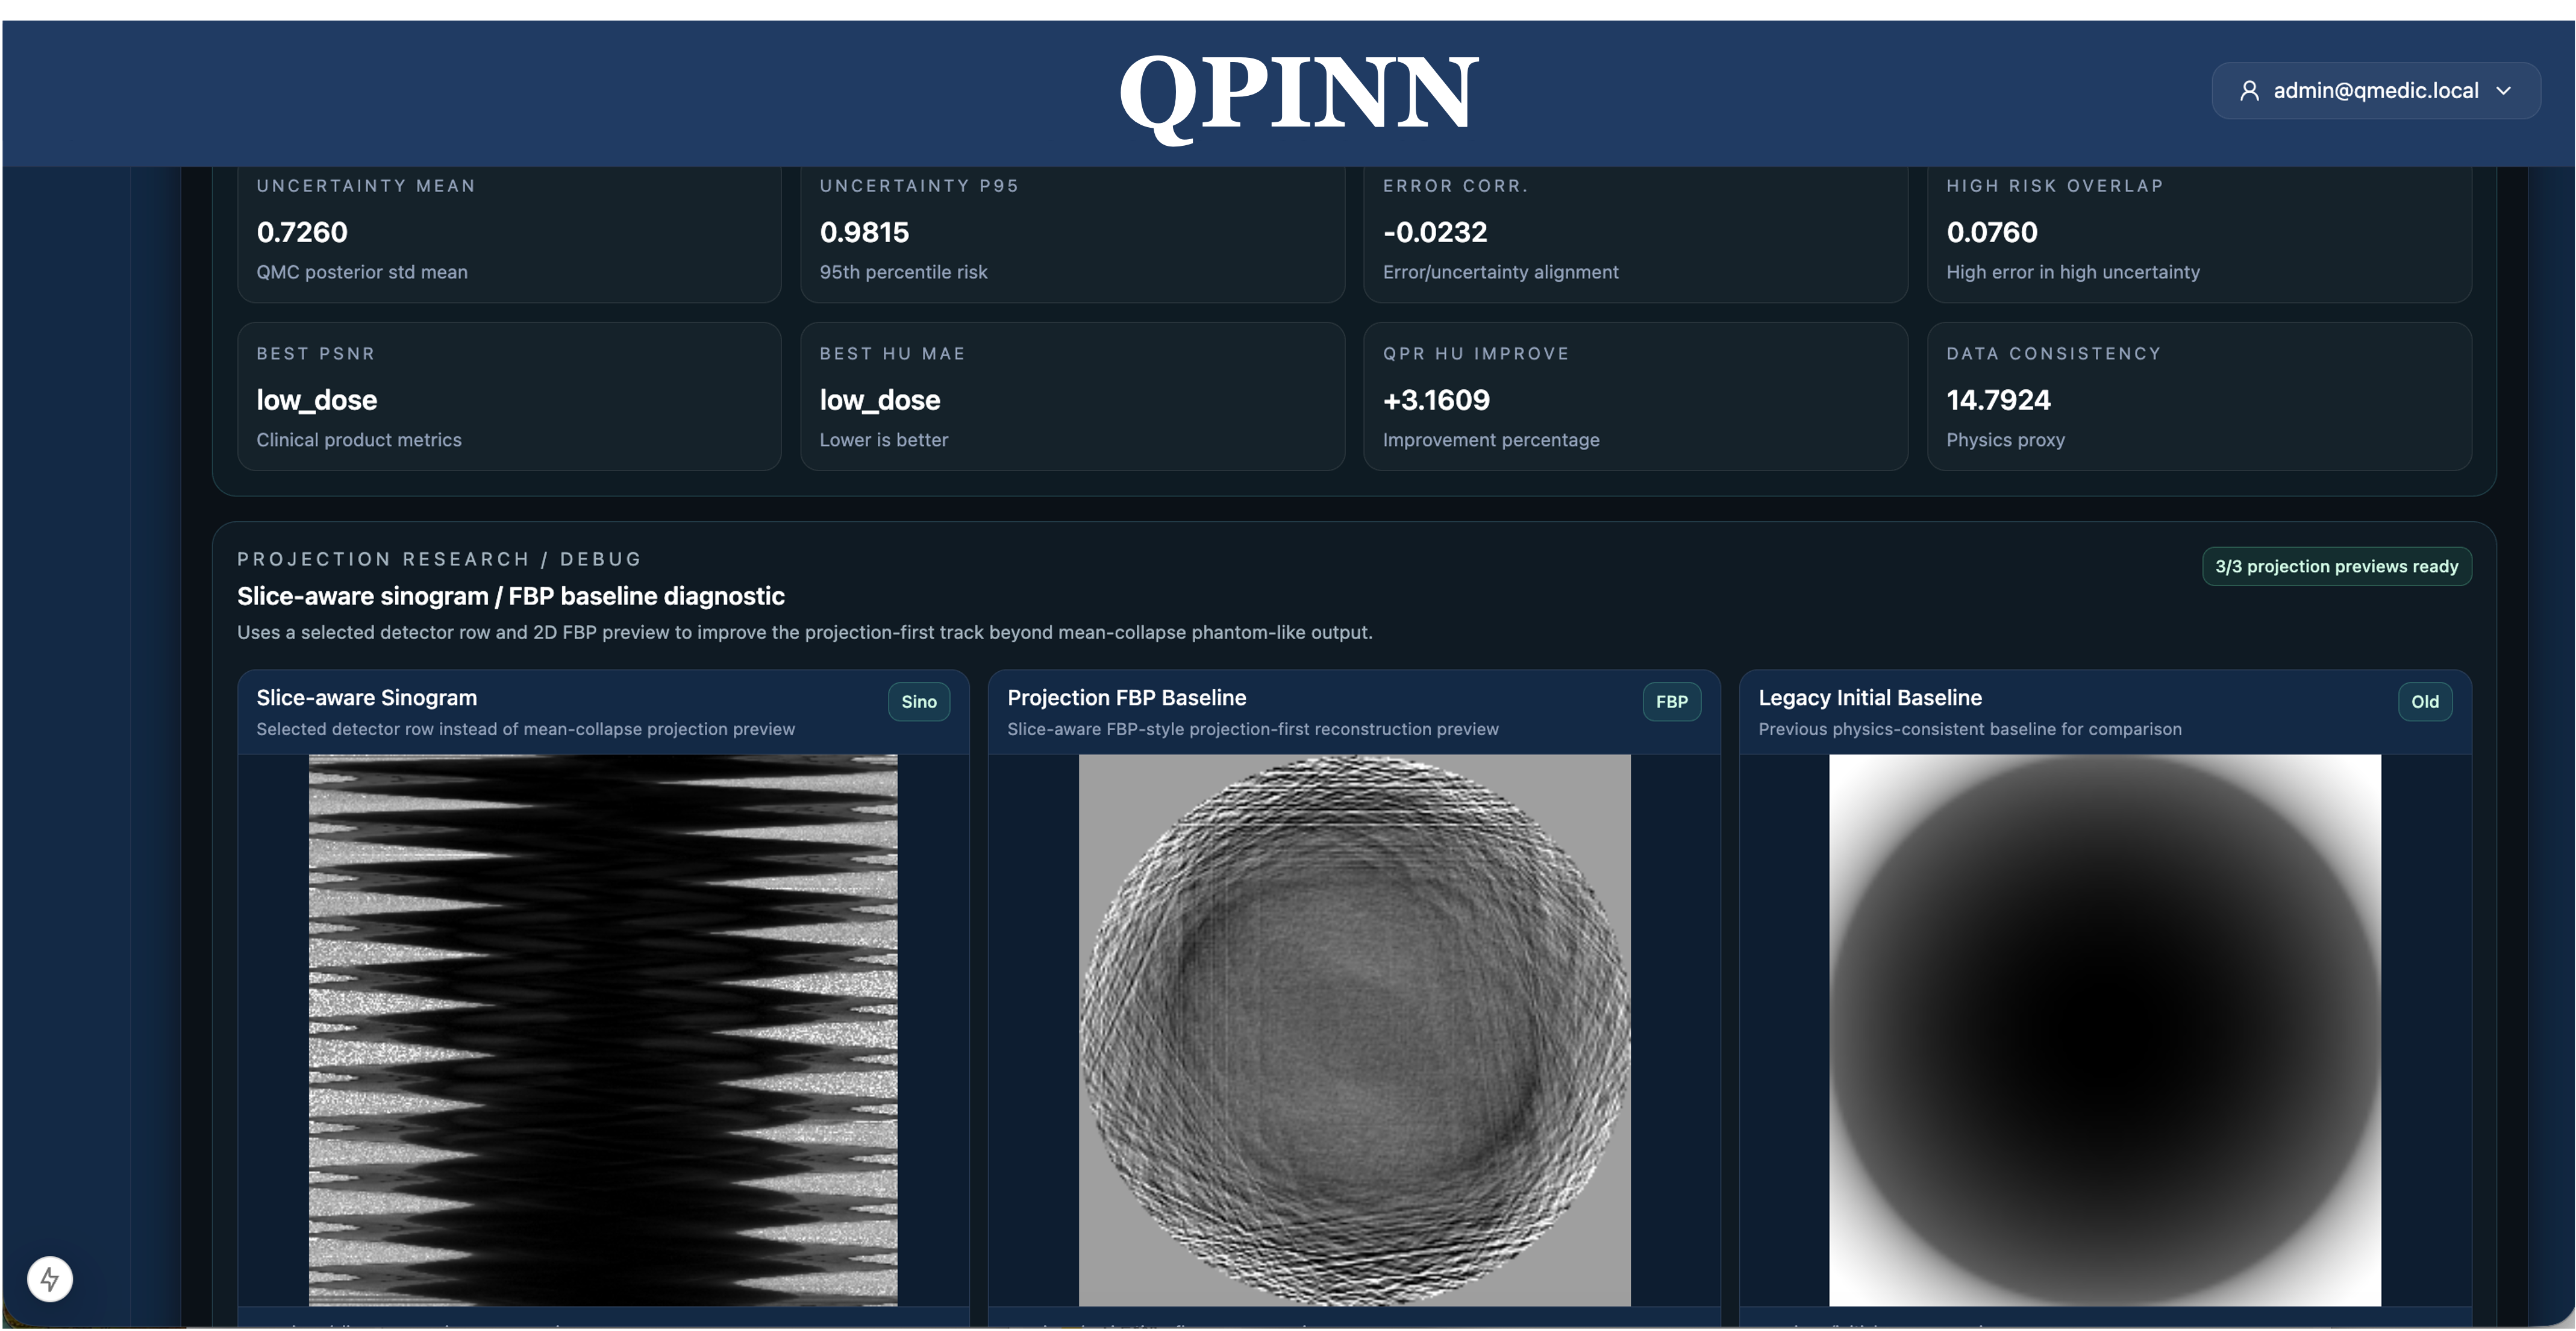This screenshot has height=1331, width=2576.
Task: Click the High Risk Overlap value 0.0760
Action: pyautogui.click(x=1991, y=232)
